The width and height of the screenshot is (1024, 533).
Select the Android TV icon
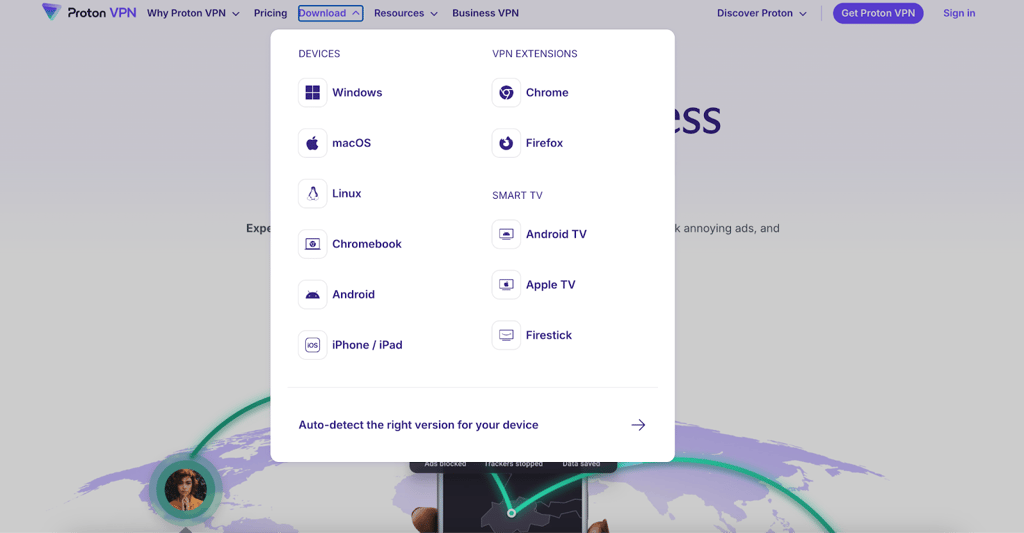[506, 234]
